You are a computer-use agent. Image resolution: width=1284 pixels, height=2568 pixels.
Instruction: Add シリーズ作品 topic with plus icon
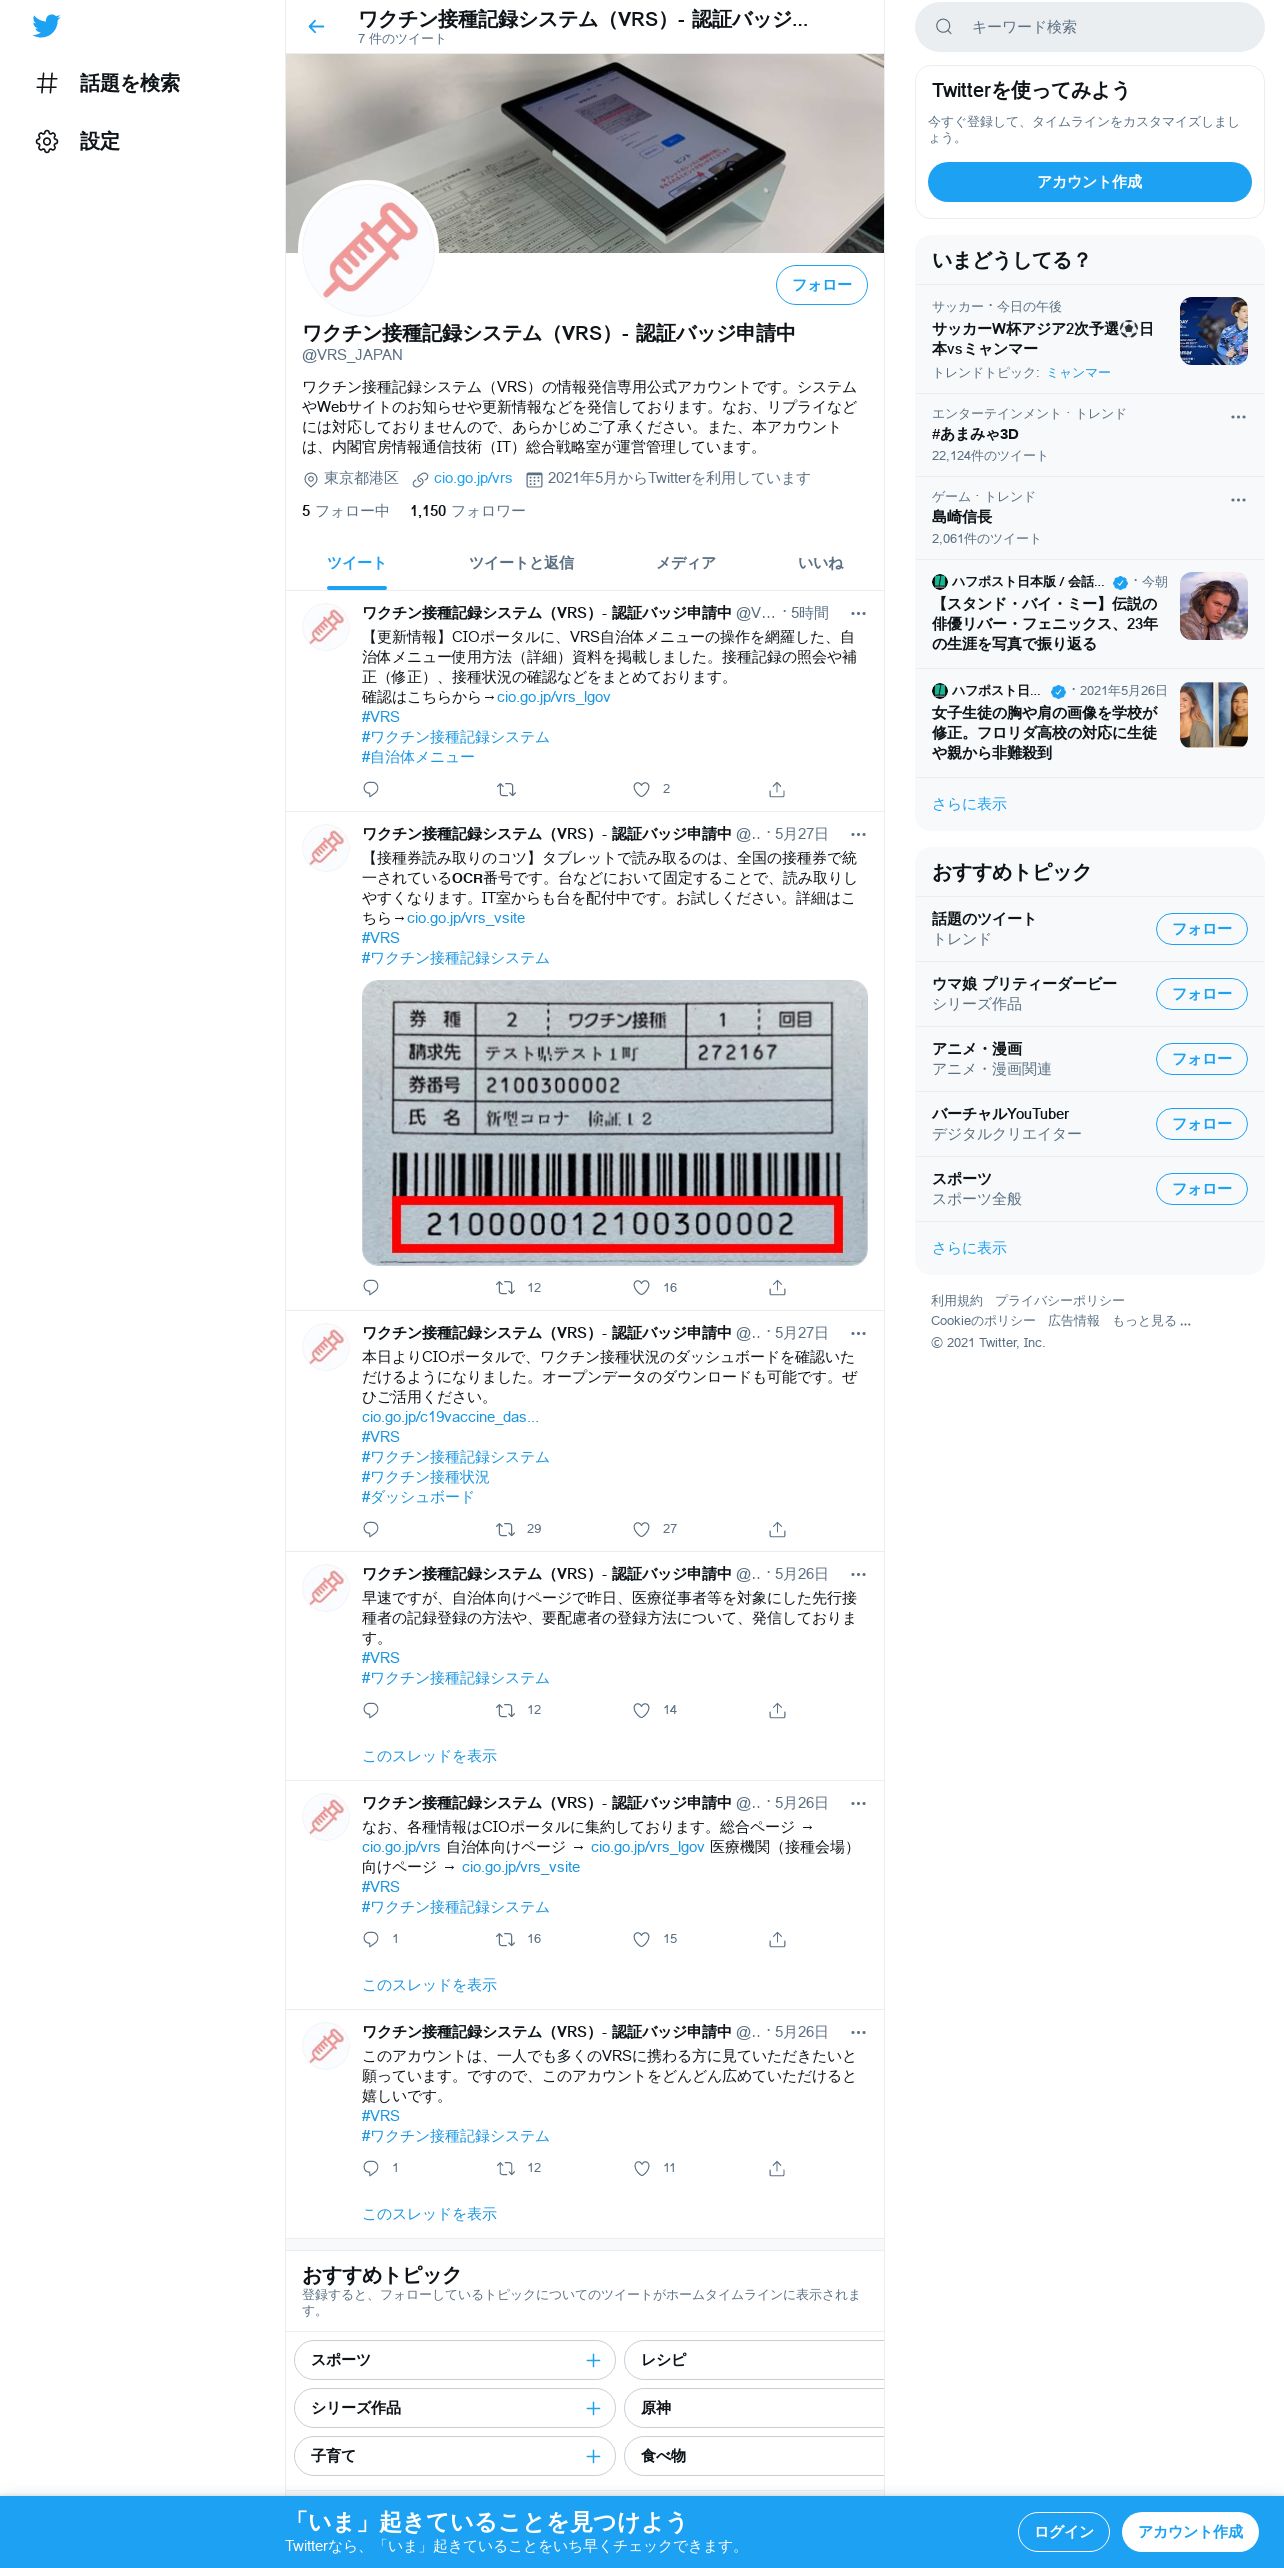point(593,2408)
